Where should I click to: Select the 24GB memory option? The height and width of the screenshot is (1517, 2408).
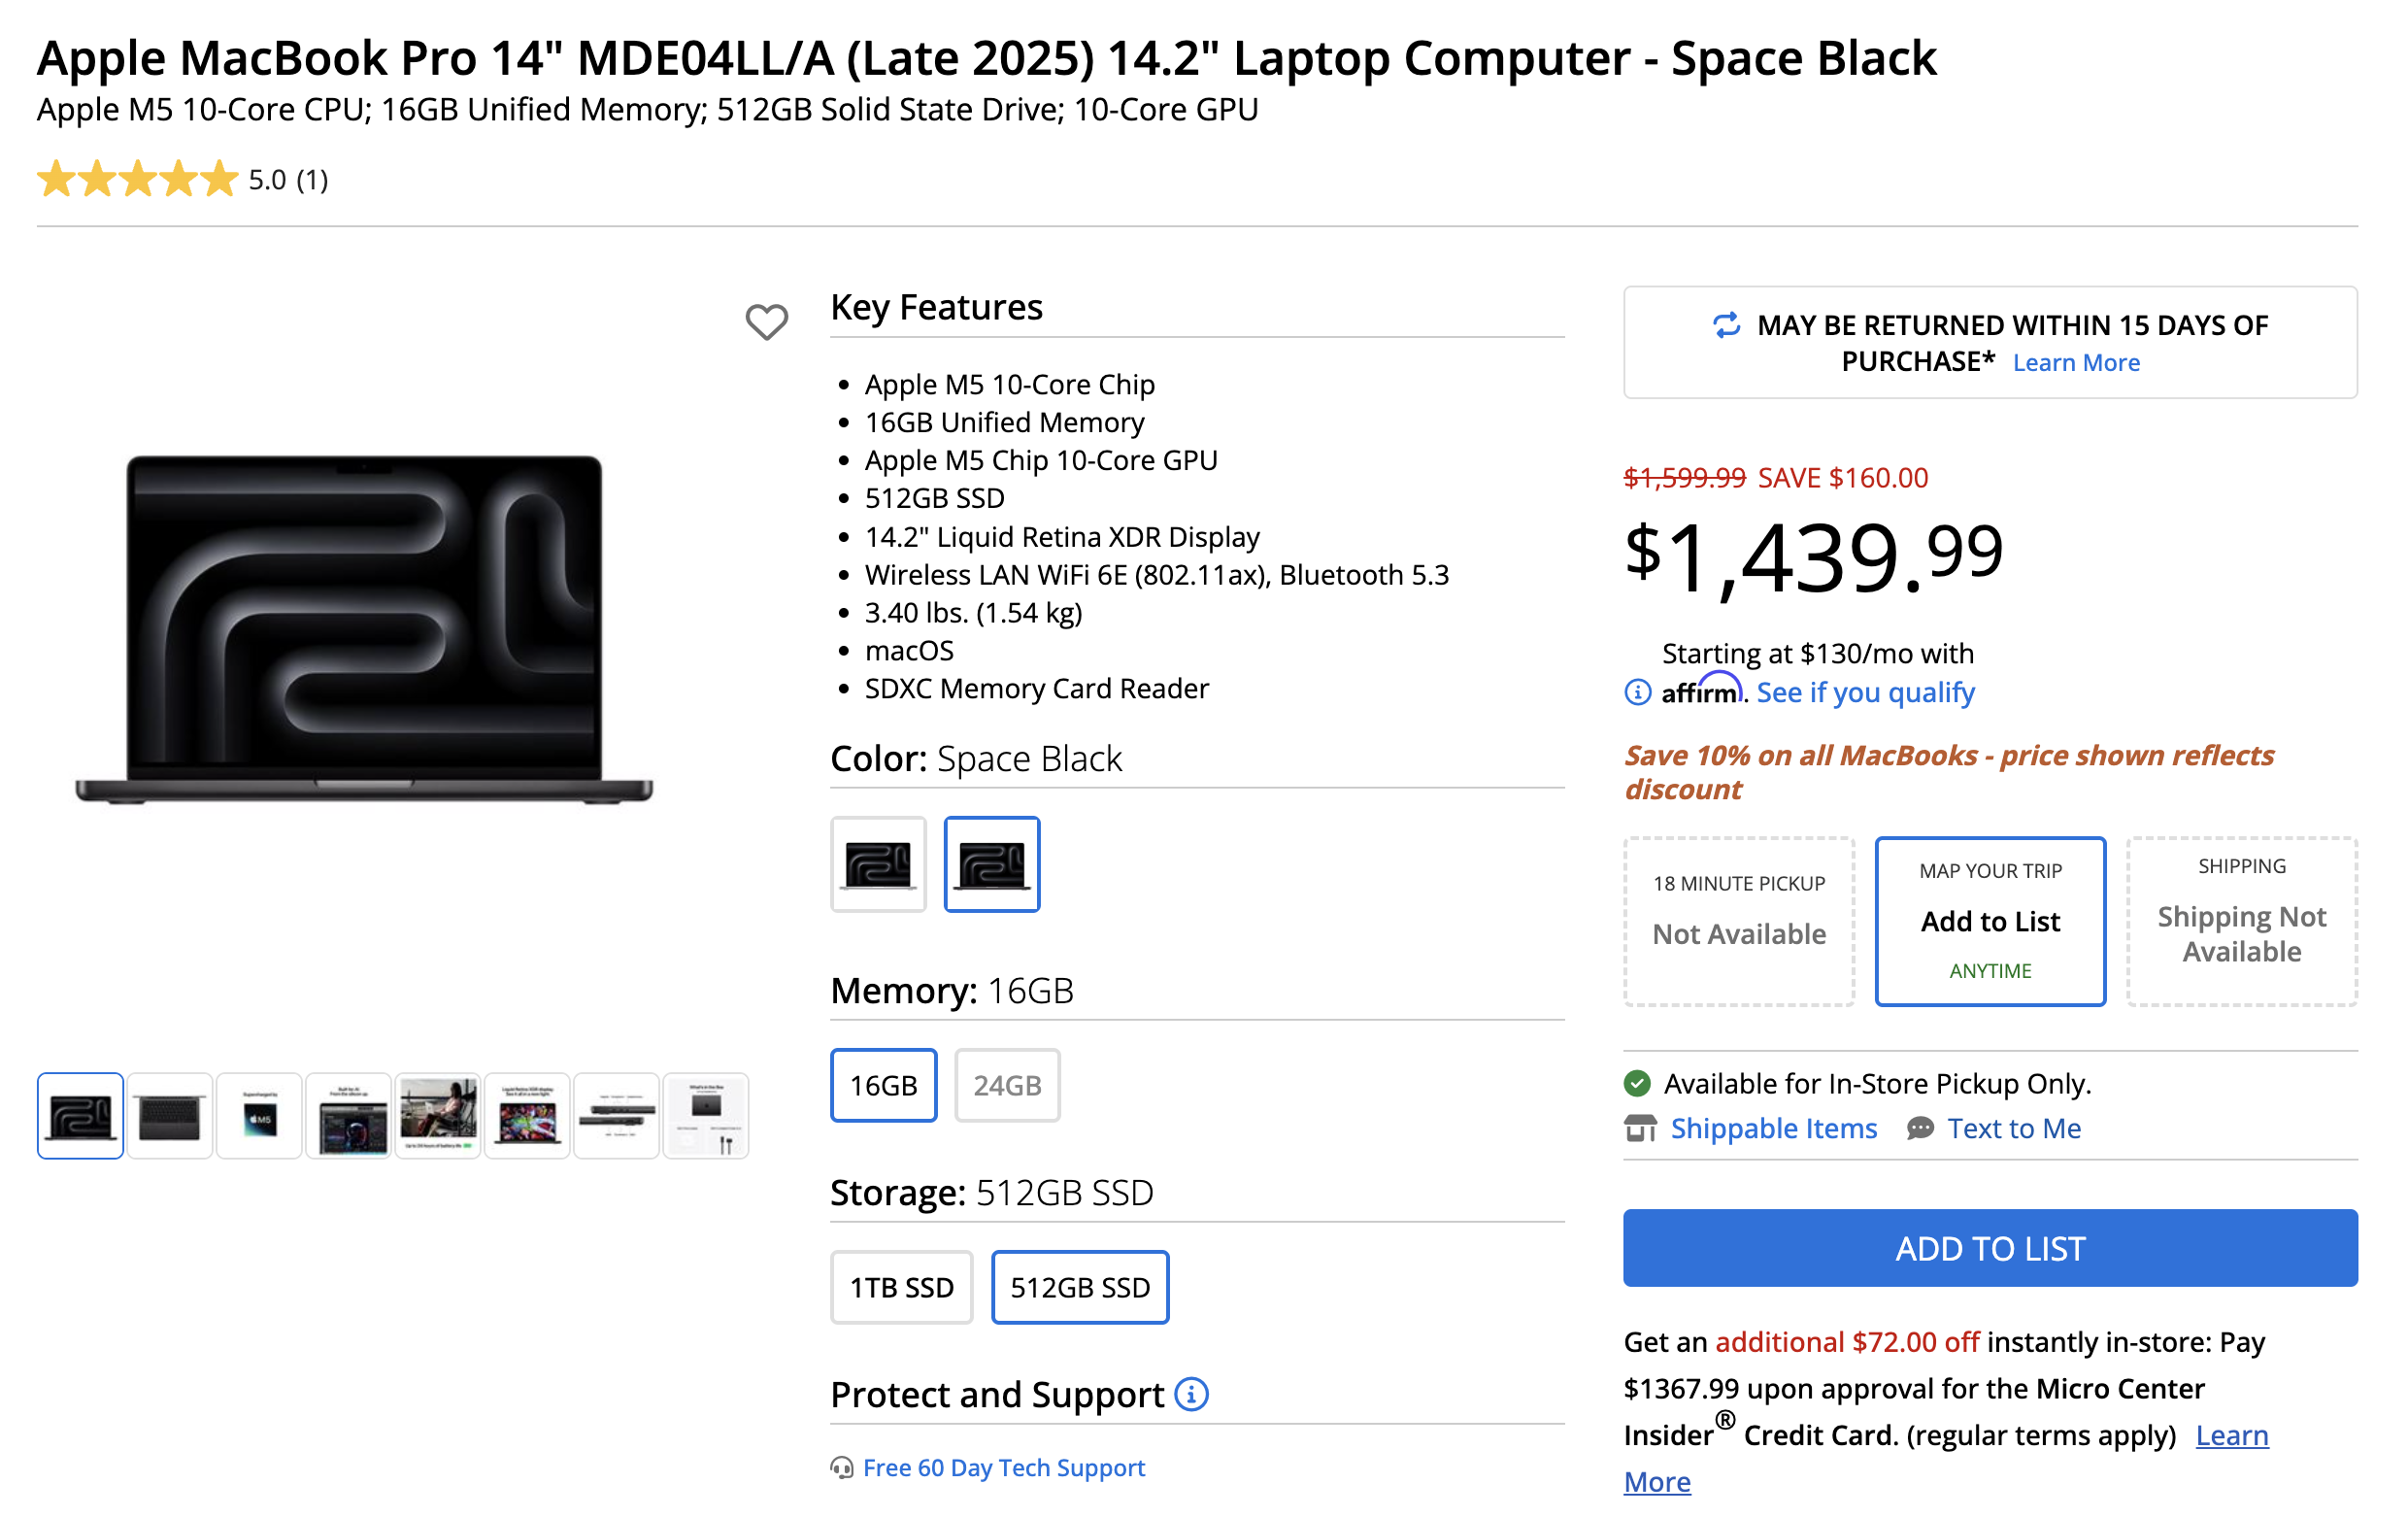click(1007, 1085)
